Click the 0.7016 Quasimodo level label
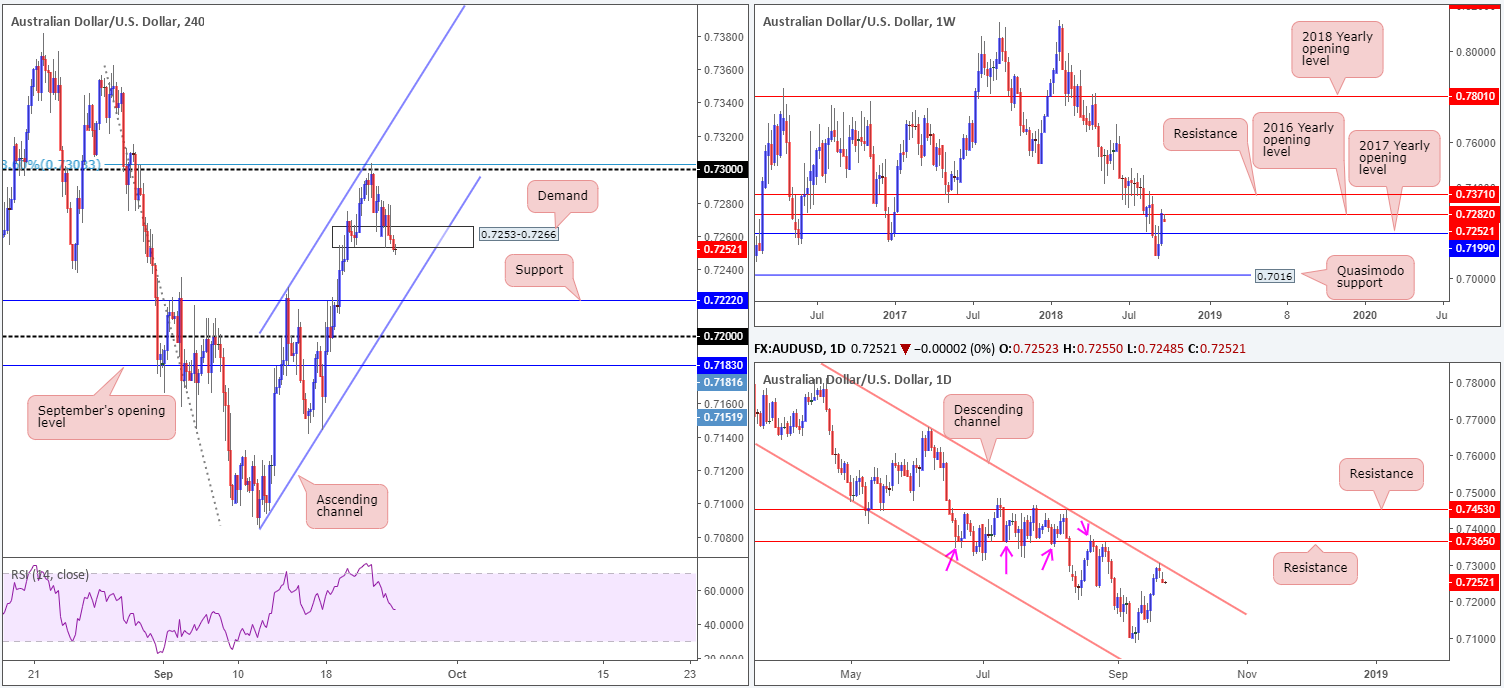 pos(1273,275)
